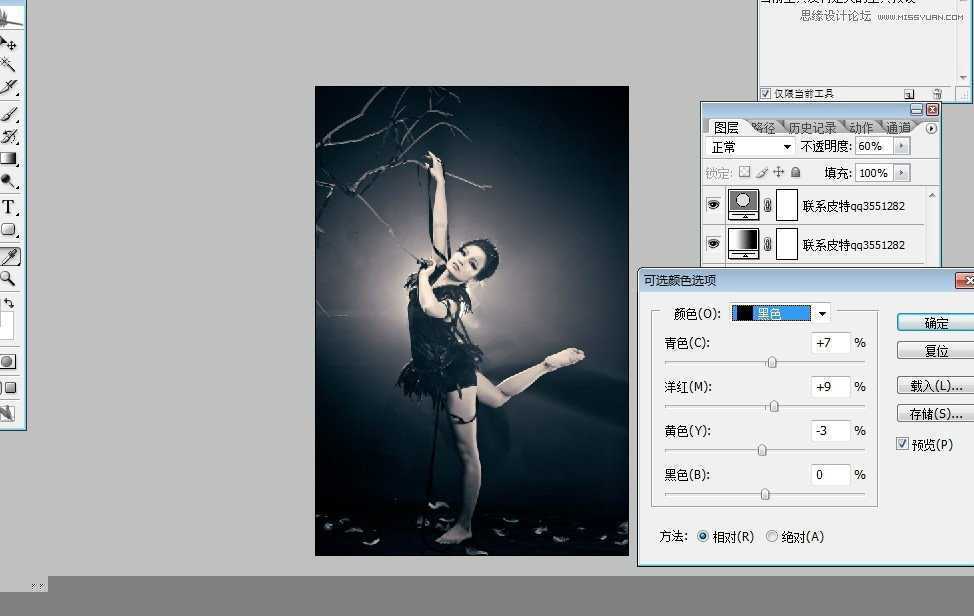
Task: Switch to the 图层 layers tab
Action: (x=726, y=128)
